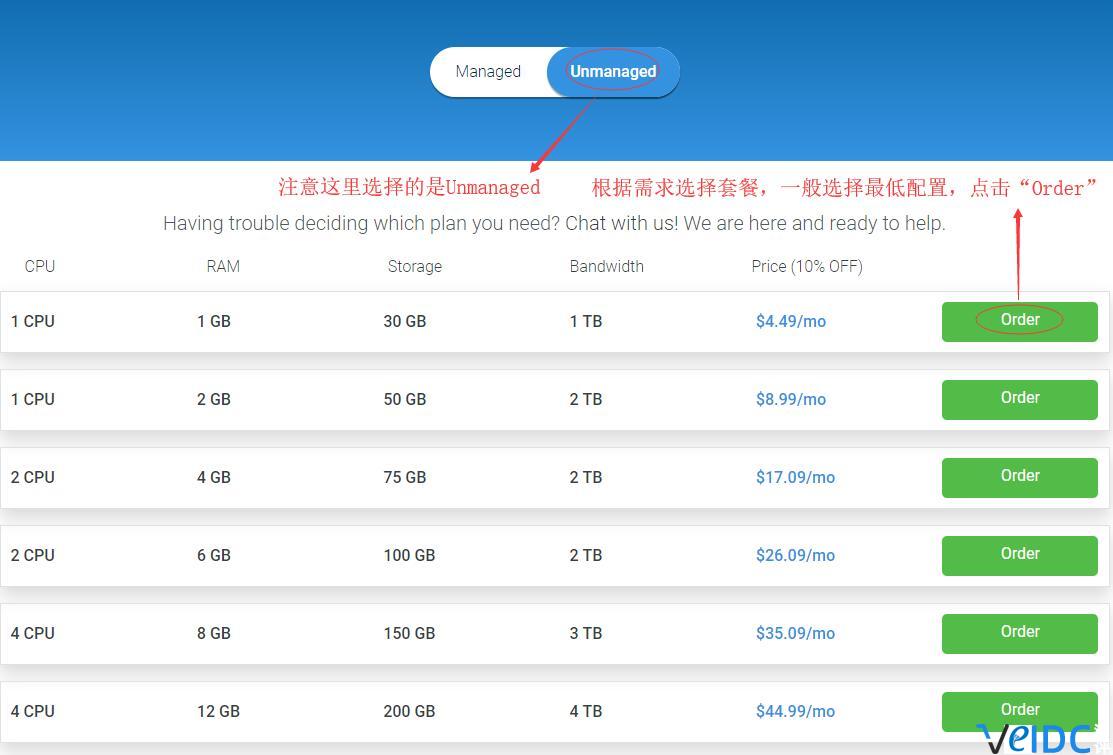Click the $44.99/mo price
The width and height of the screenshot is (1113, 755).
tap(795, 711)
